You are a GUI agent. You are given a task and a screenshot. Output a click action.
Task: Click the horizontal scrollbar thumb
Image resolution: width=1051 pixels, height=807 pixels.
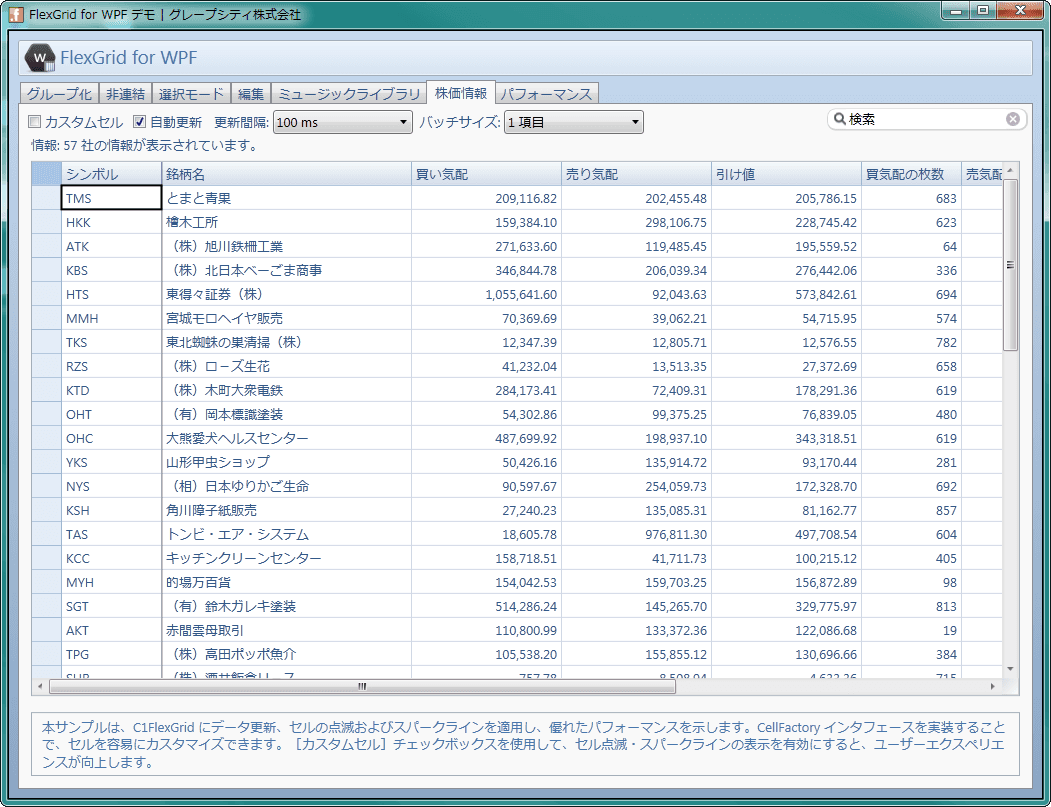tap(363, 686)
